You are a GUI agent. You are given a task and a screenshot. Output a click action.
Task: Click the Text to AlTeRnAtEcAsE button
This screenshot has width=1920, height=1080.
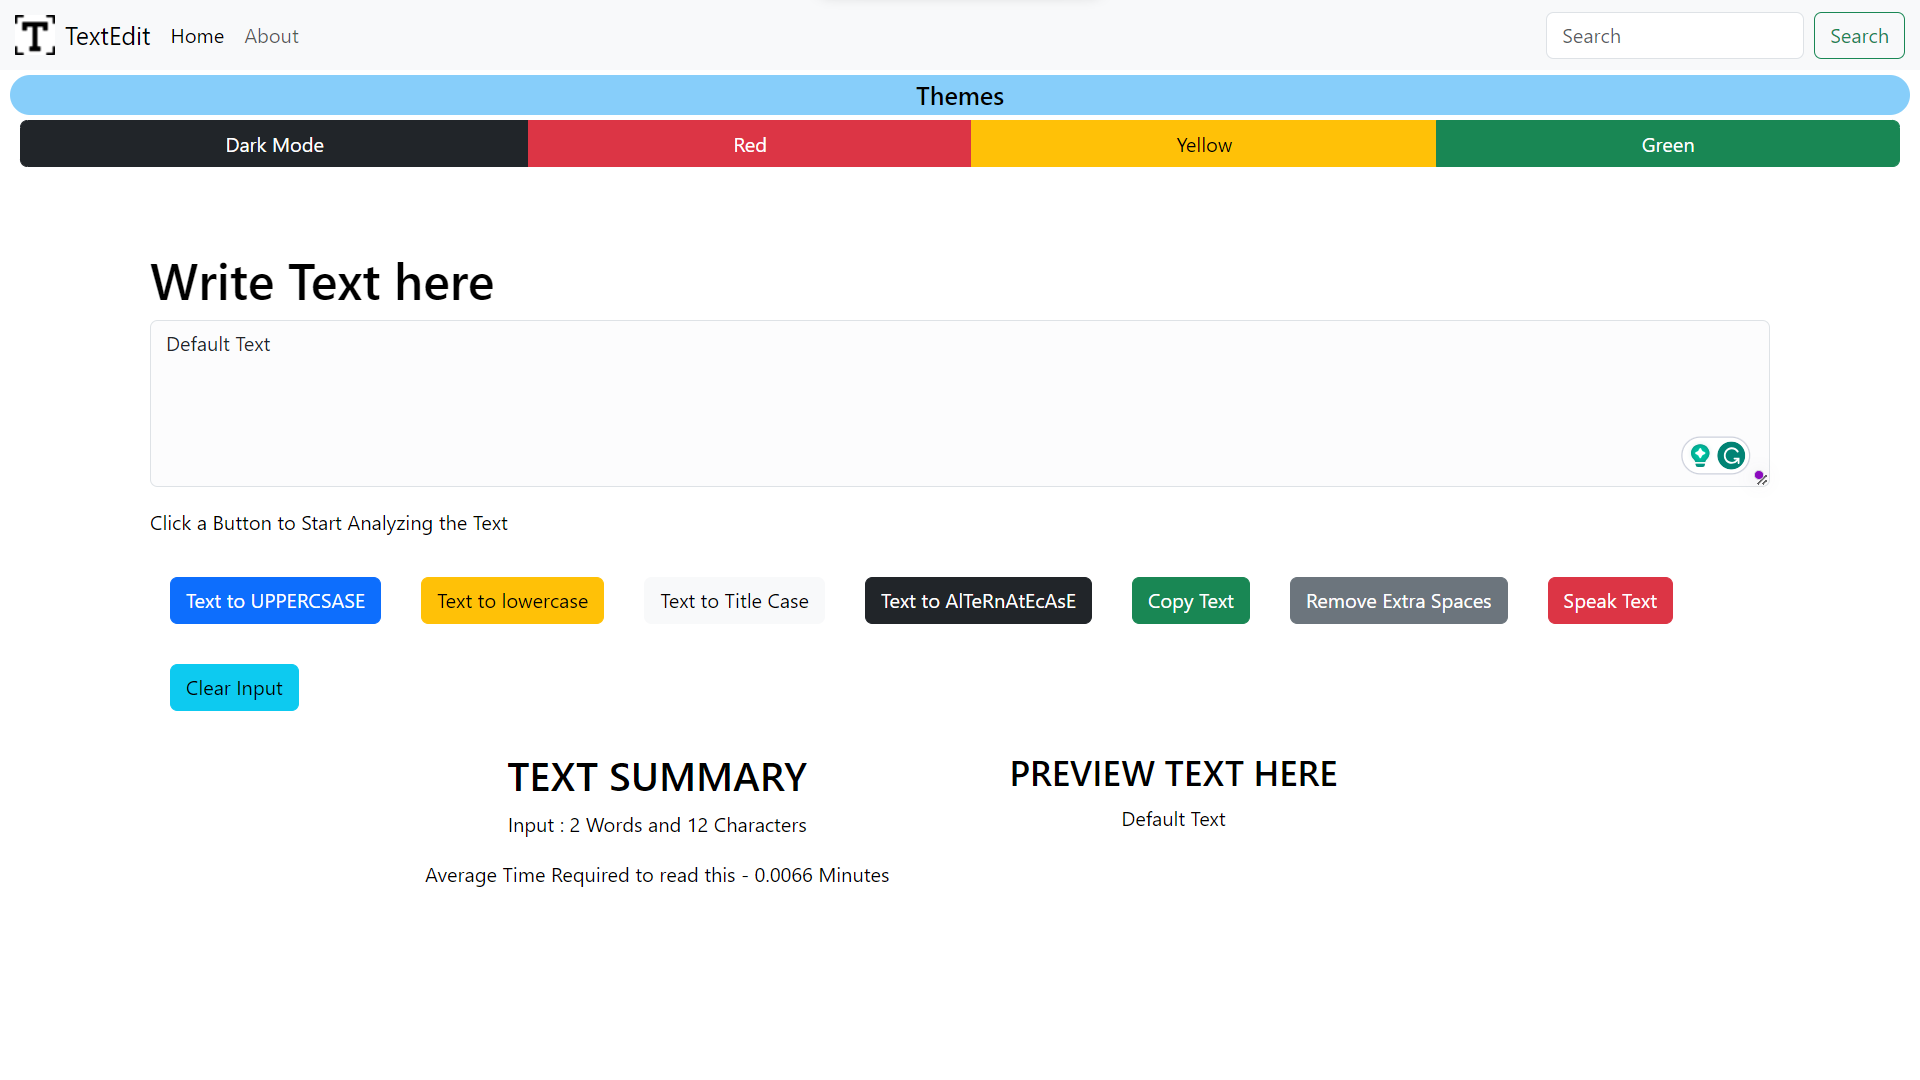(x=978, y=600)
